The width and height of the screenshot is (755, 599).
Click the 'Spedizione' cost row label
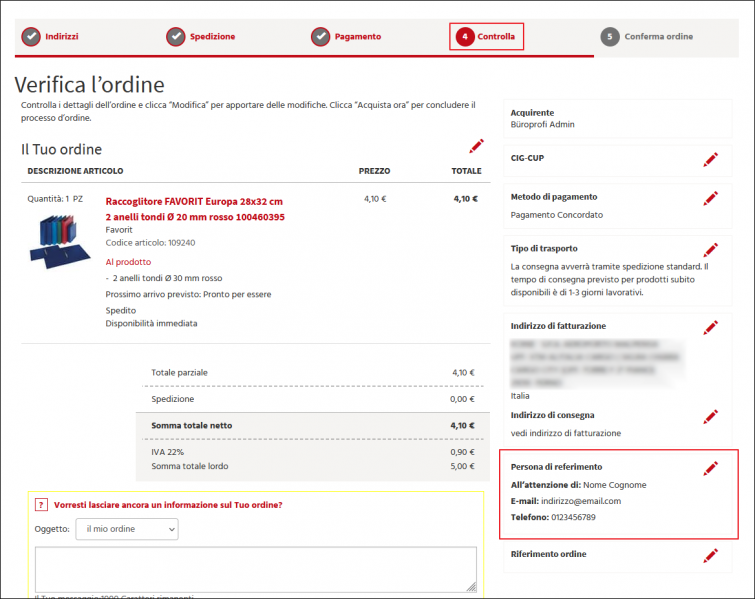(x=172, y=399)
